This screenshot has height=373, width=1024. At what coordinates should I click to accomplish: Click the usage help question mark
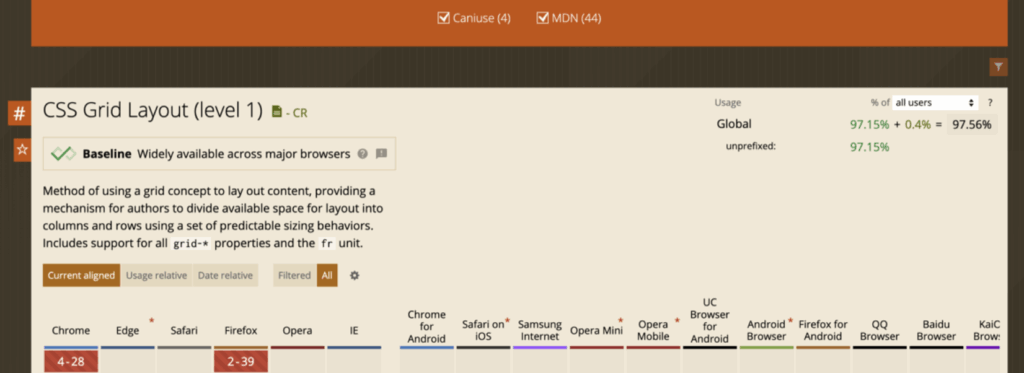990,103
